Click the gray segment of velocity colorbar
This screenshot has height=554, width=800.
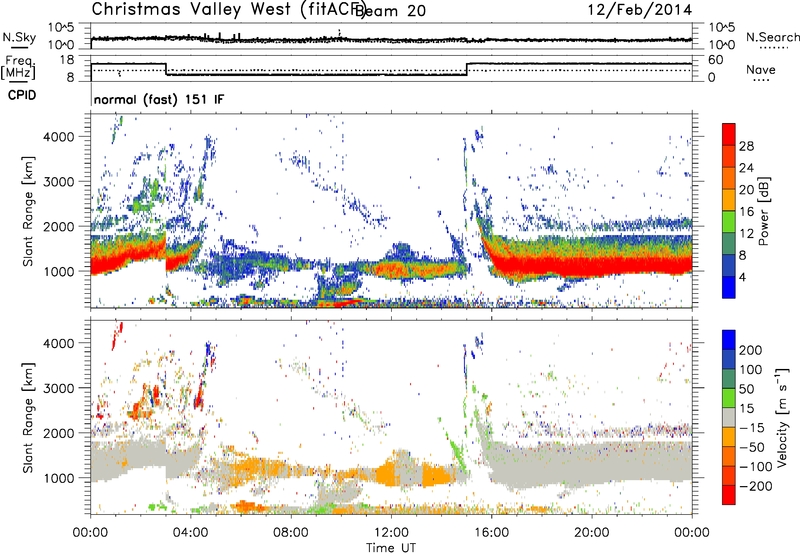coord(729,418)
